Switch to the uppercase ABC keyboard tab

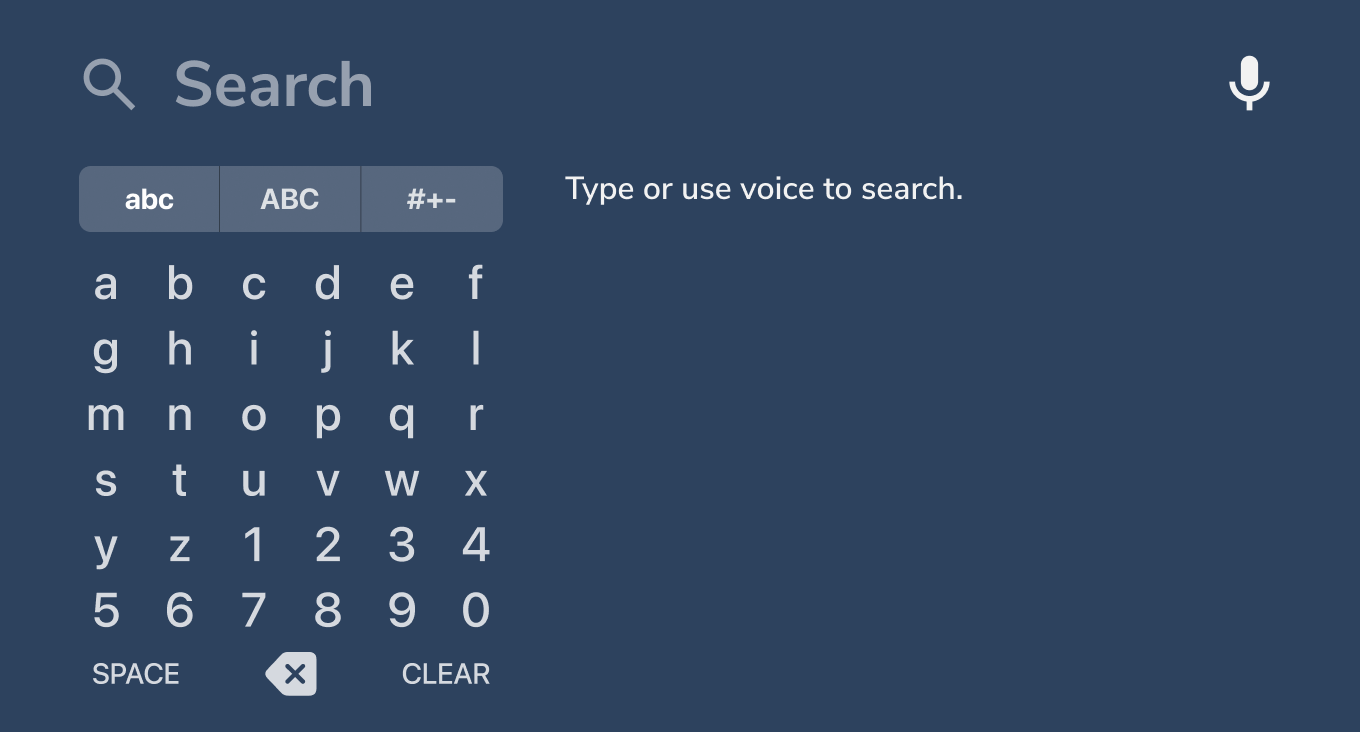290,199
